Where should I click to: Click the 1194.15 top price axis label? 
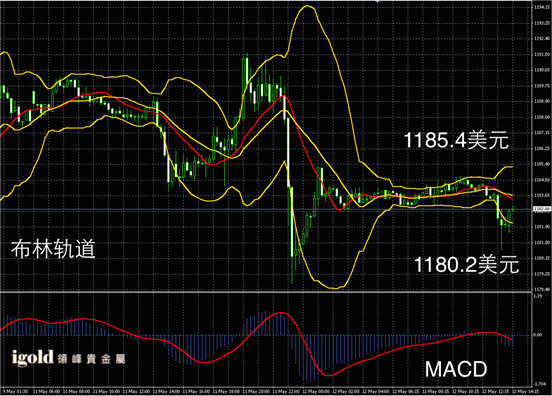coord(541,7)
